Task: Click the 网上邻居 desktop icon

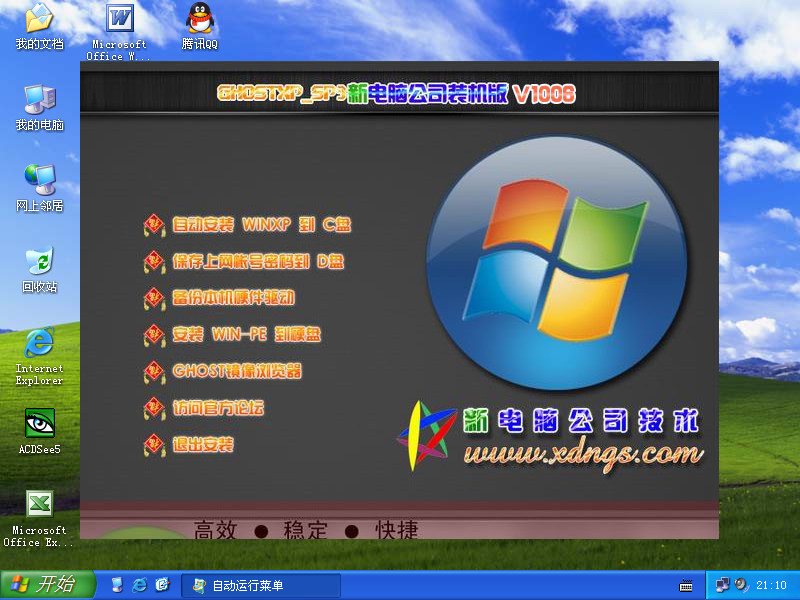Action: [x=39, y=188]
